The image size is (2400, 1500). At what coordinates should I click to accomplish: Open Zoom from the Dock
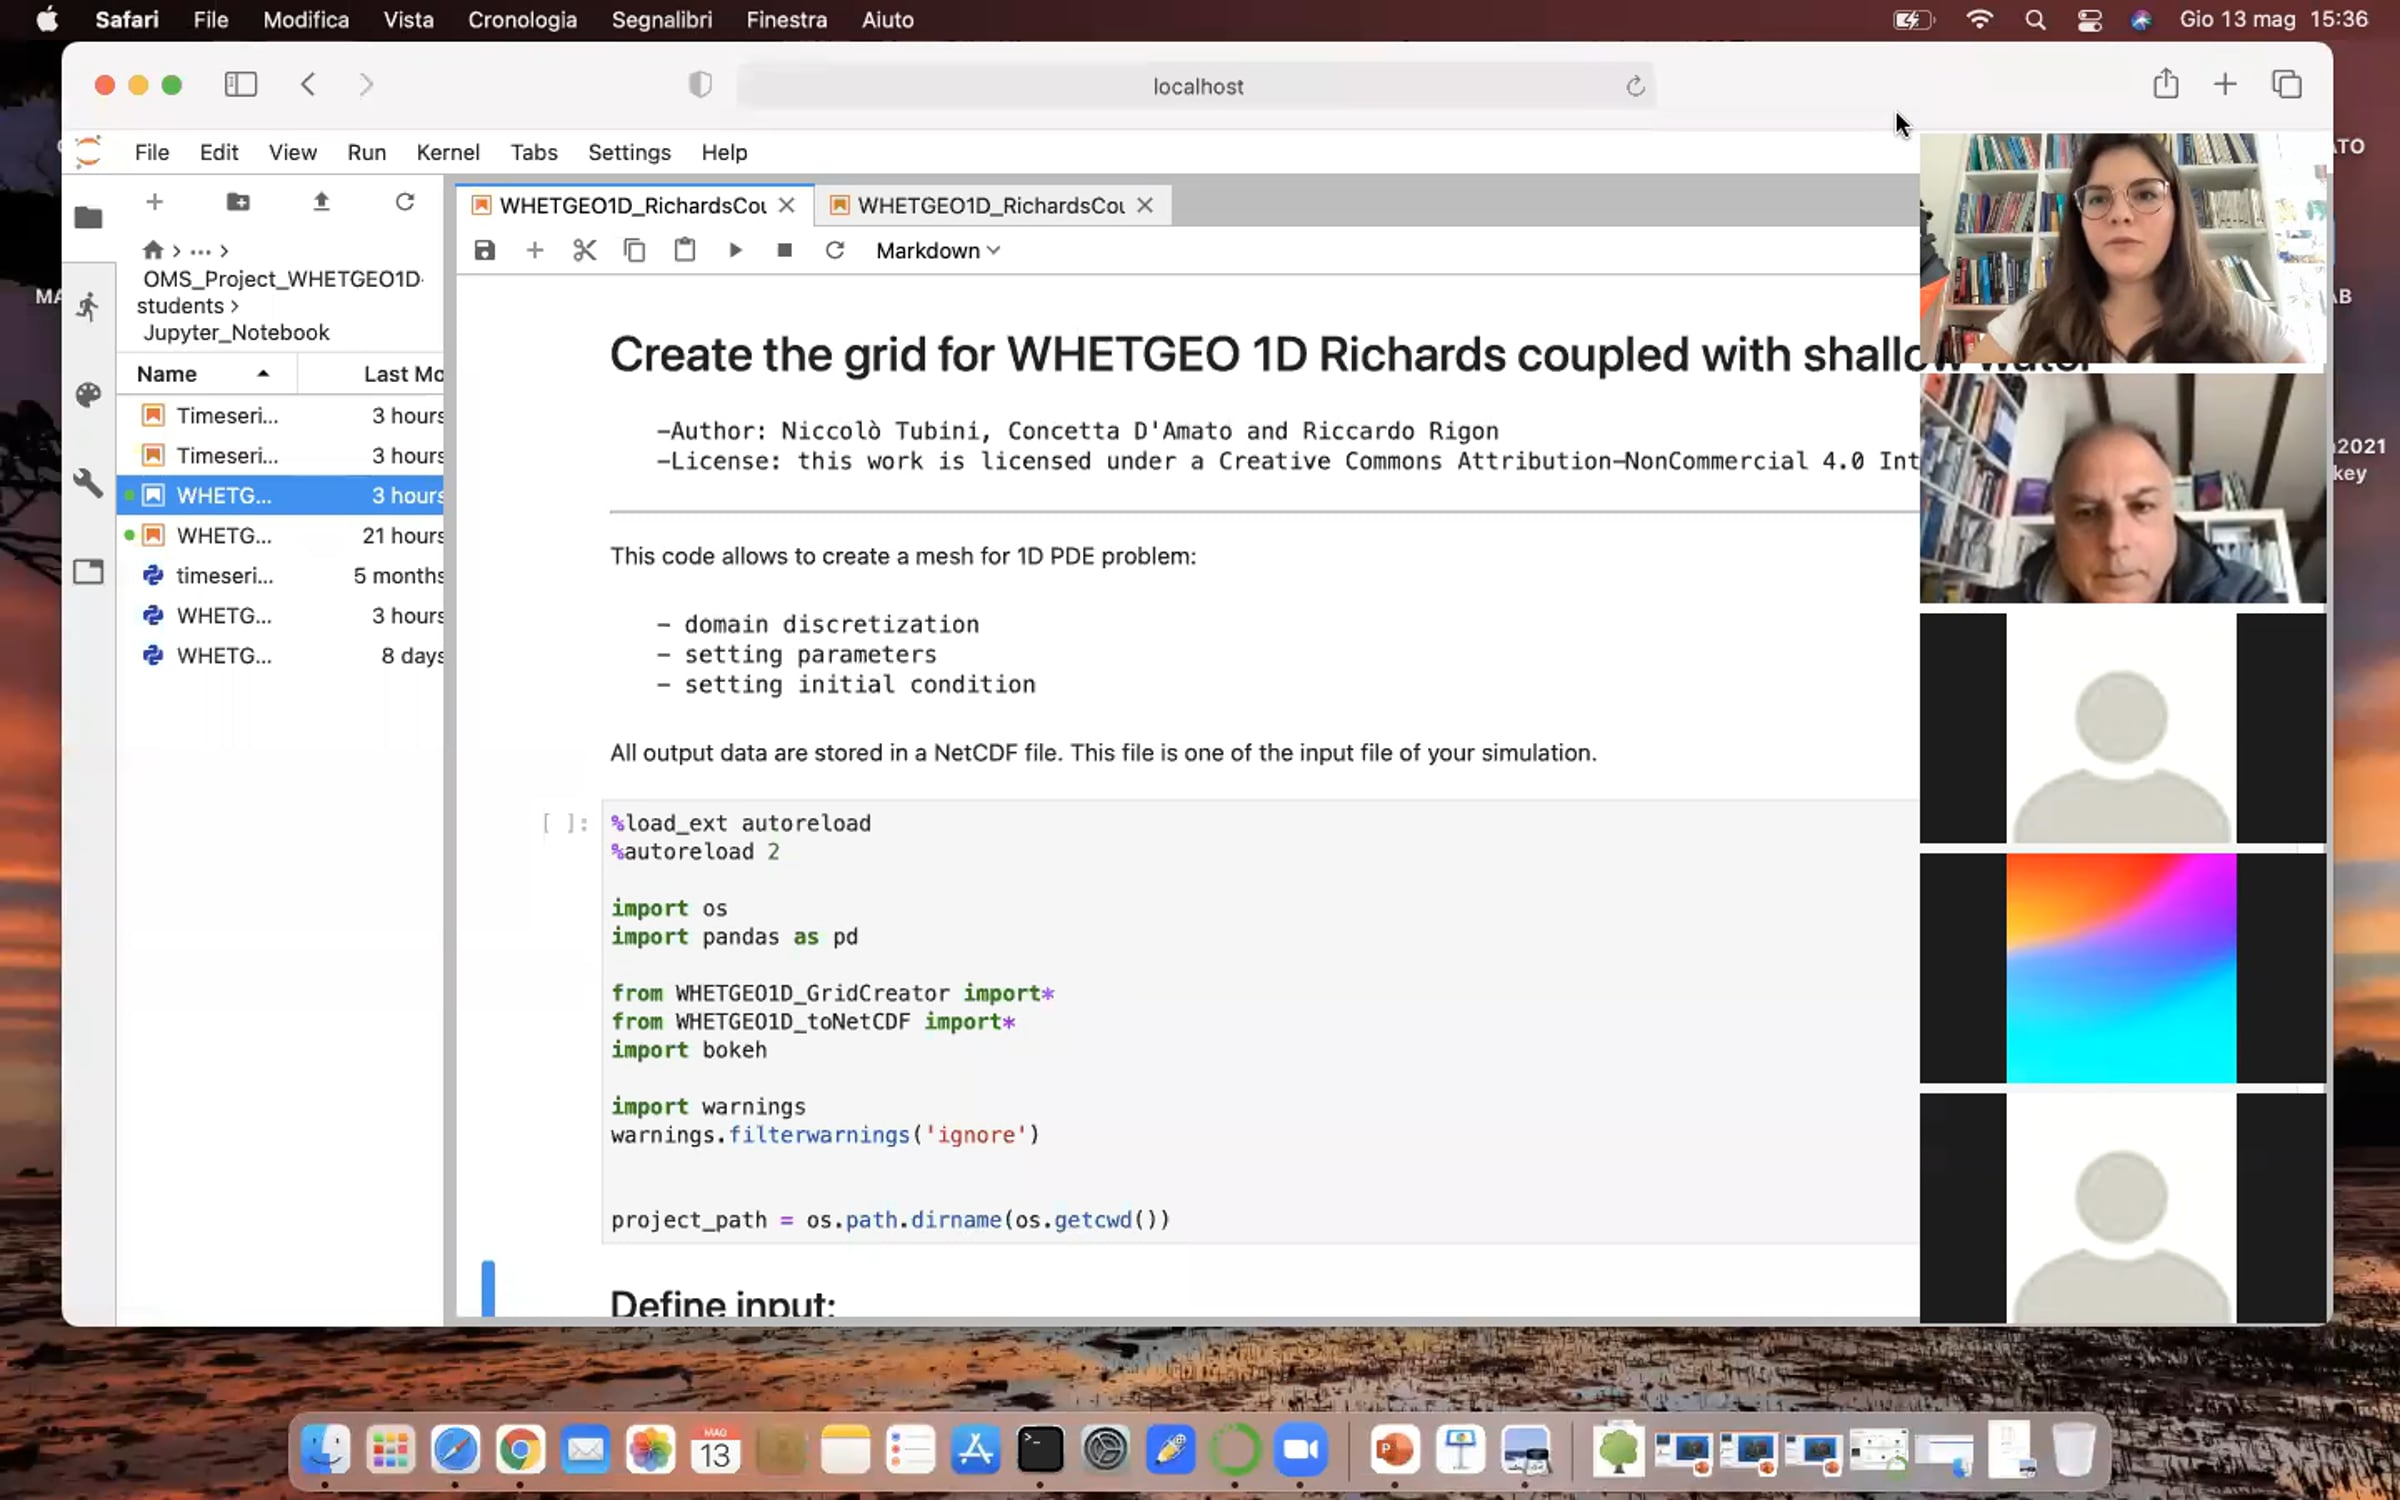[1300, 1449]
